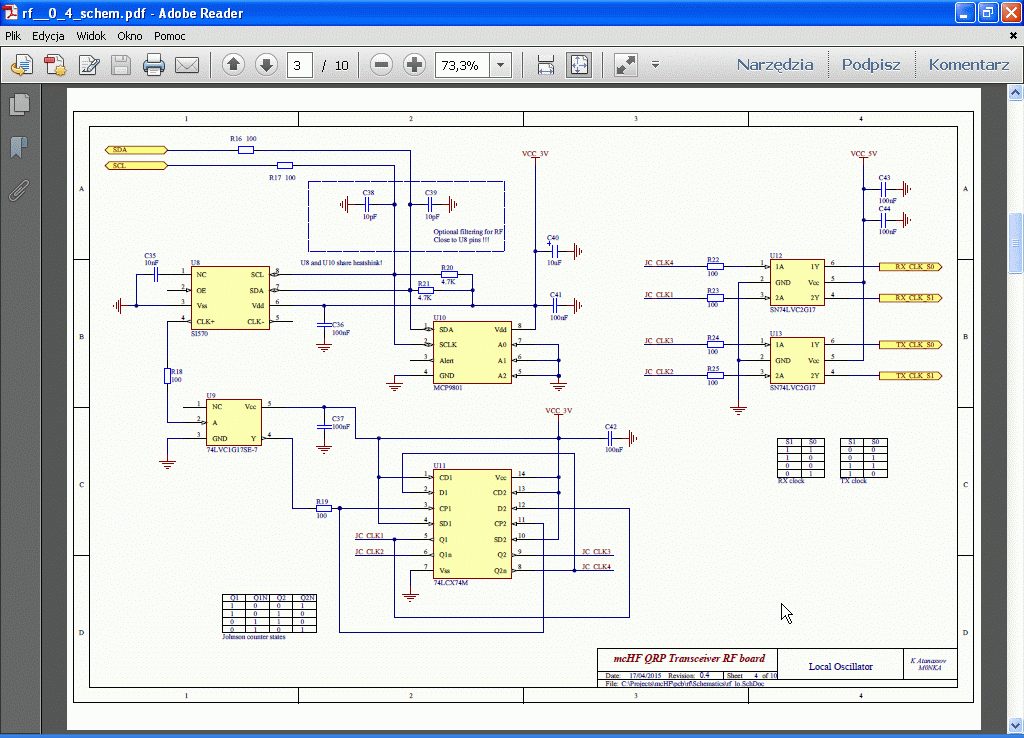1024x738 pixels.
Task: Toggle fit one full page view
Action: pos(579,66)
